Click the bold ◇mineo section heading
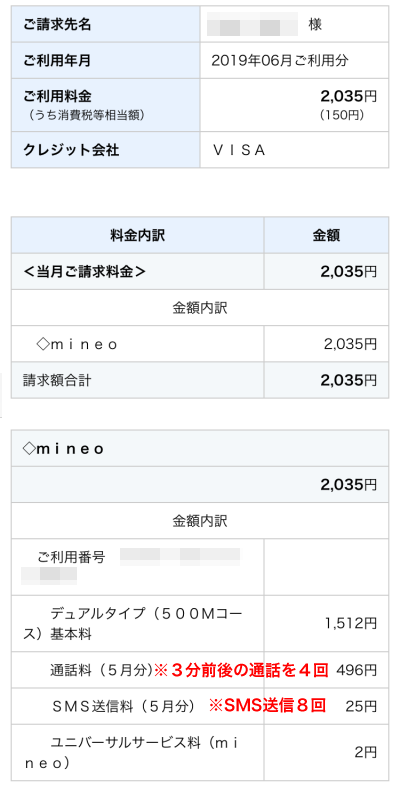 (63, 449)
